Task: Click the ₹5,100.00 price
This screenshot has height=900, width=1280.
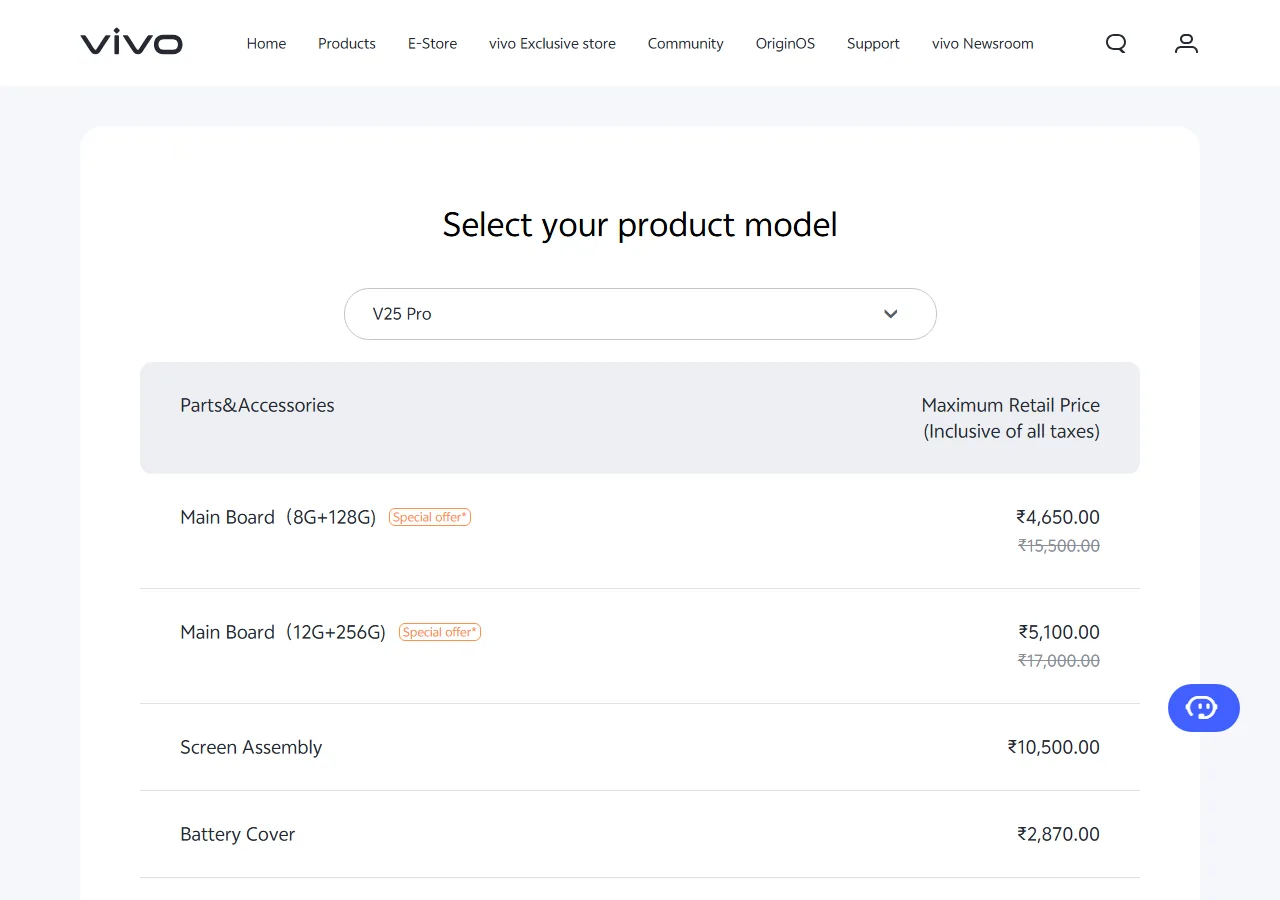Action: (1059, 632)
